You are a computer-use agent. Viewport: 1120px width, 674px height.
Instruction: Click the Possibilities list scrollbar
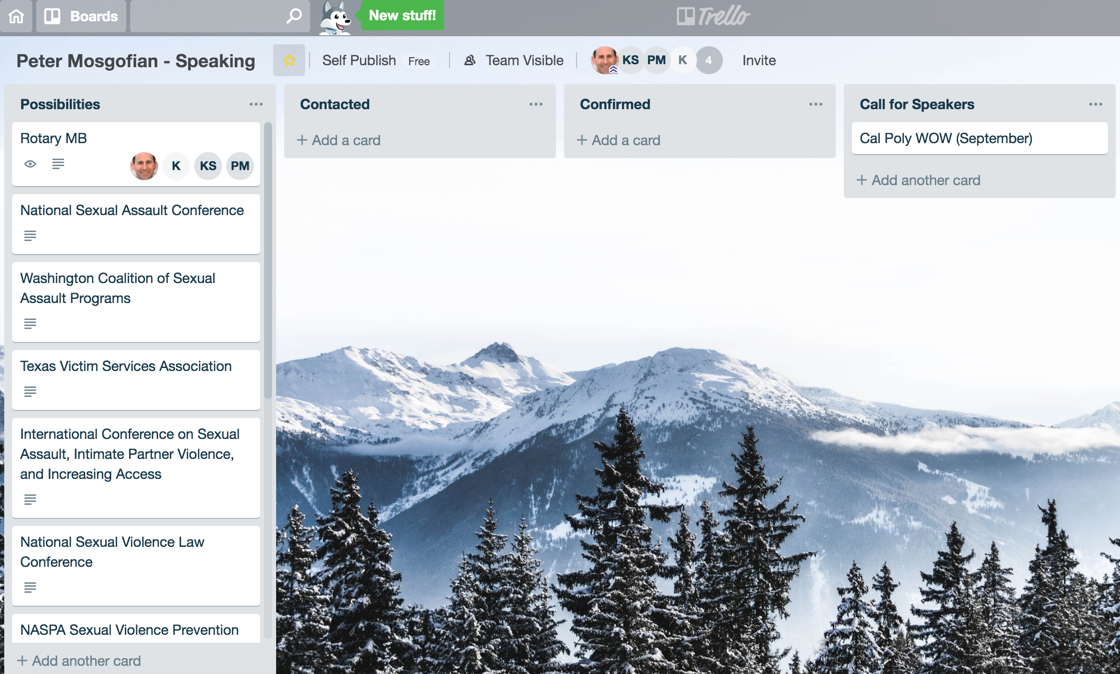(268, 261)
